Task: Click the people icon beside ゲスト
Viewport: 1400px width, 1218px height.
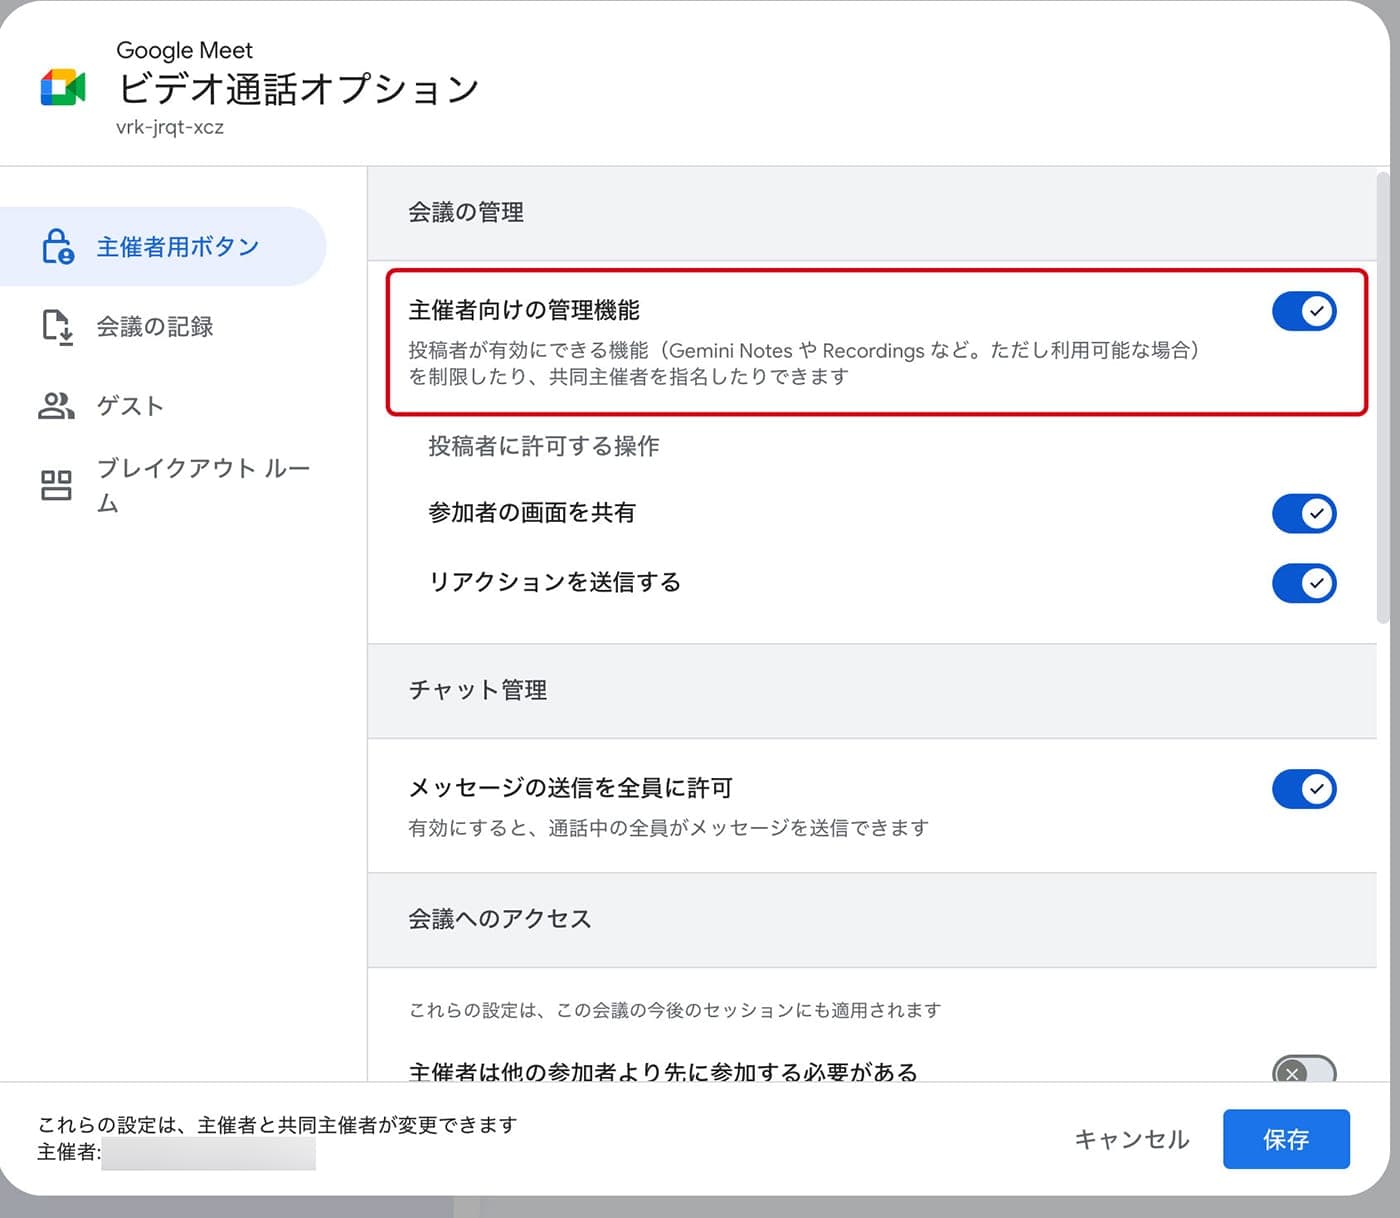Action: click(56, 406)
